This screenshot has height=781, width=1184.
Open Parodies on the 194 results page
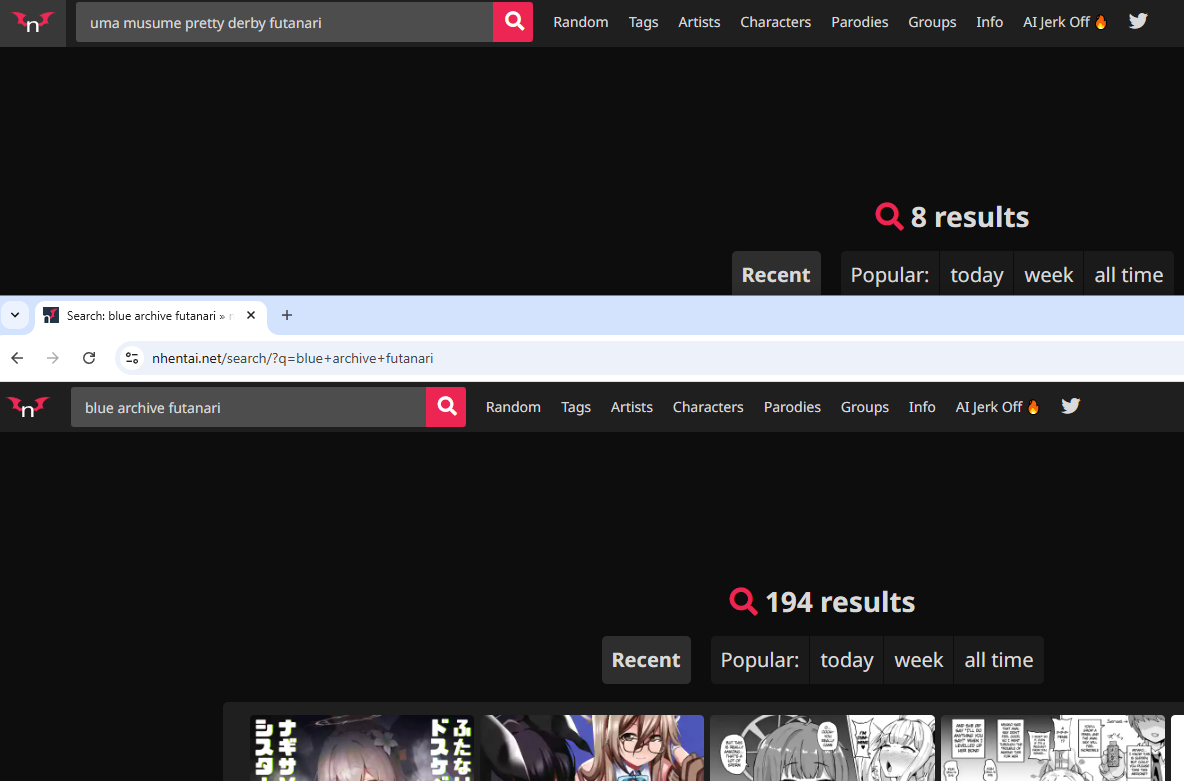coord(792,407)
